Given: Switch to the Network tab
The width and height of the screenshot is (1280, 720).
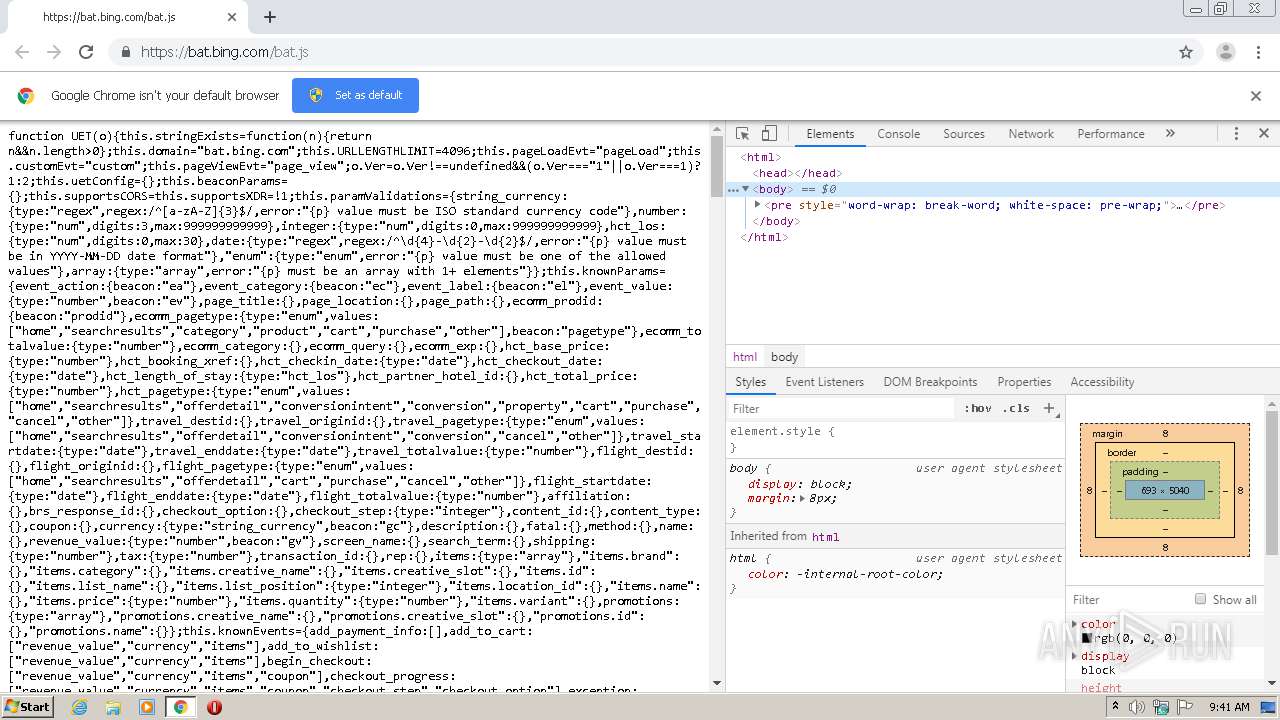Looking at the screenshot, I should [1031, 134].
